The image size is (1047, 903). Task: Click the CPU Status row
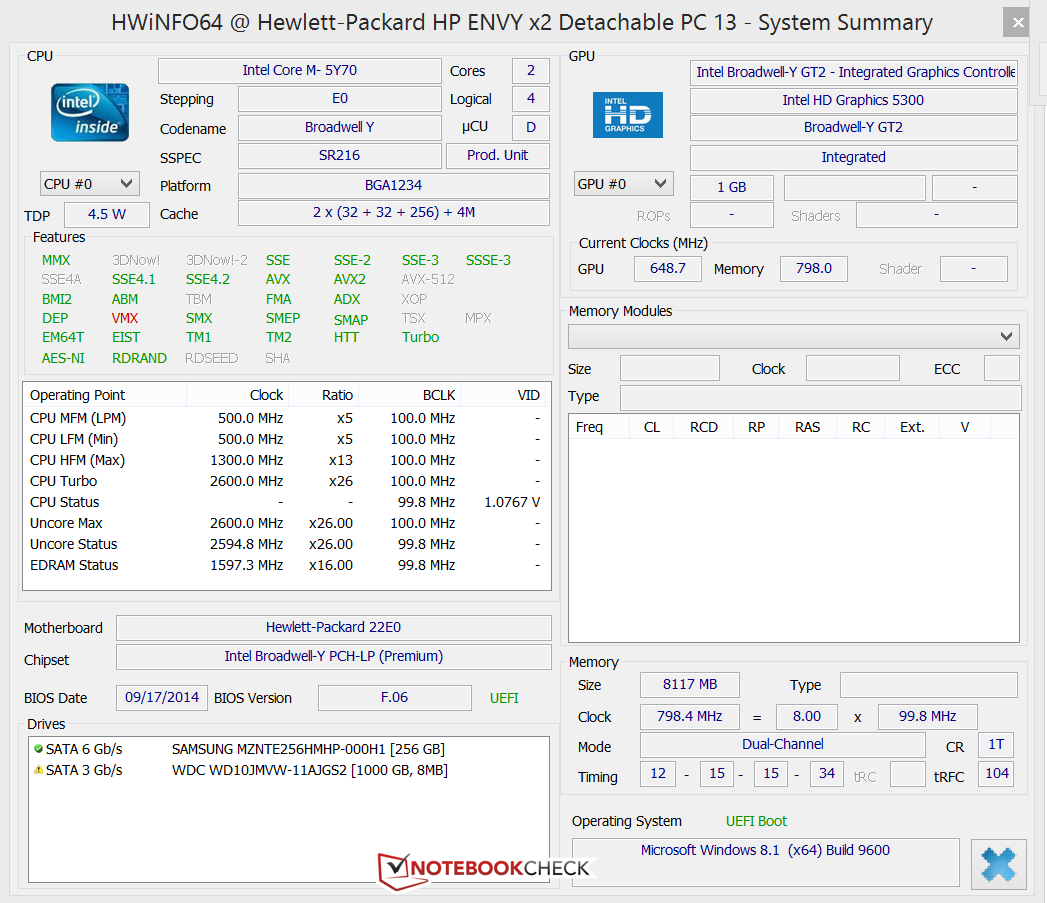[x=286, y=502]
